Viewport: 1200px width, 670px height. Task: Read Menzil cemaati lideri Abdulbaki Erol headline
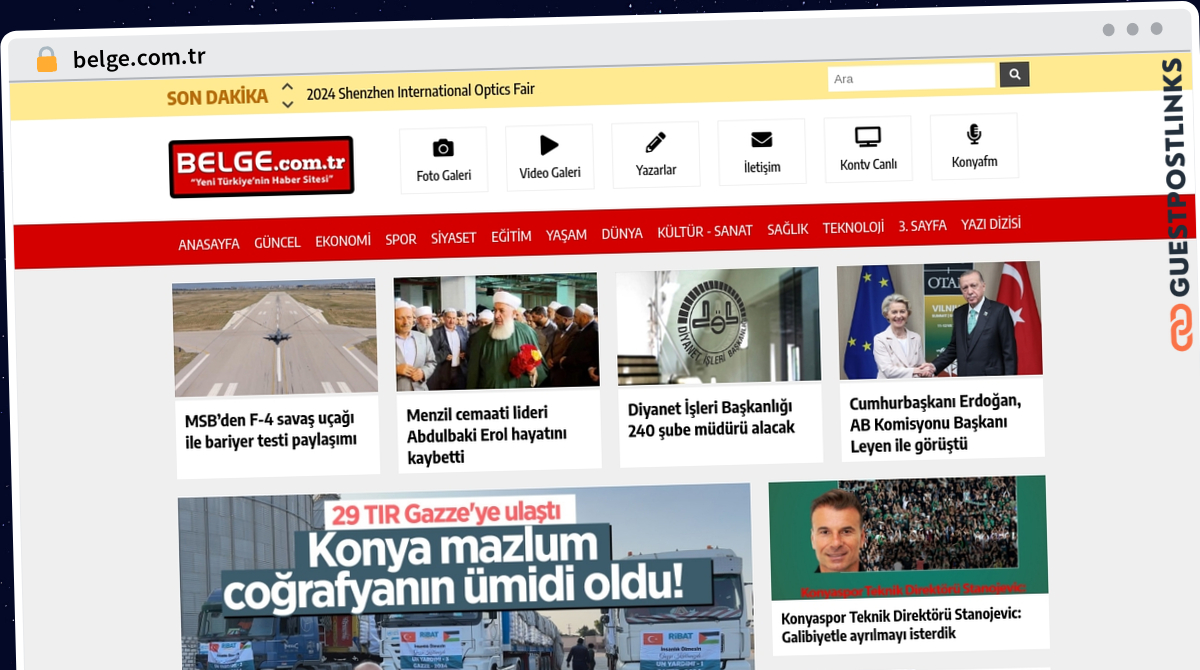coord(487,435)
